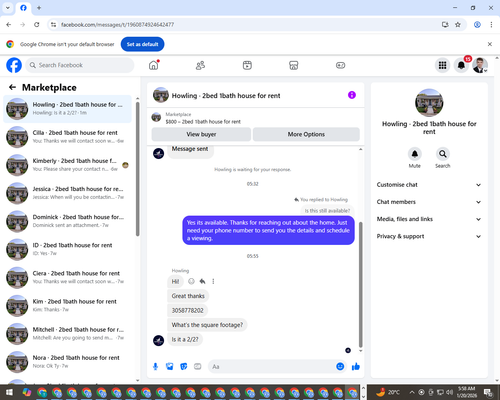Click the More Options button

[306, 134]
